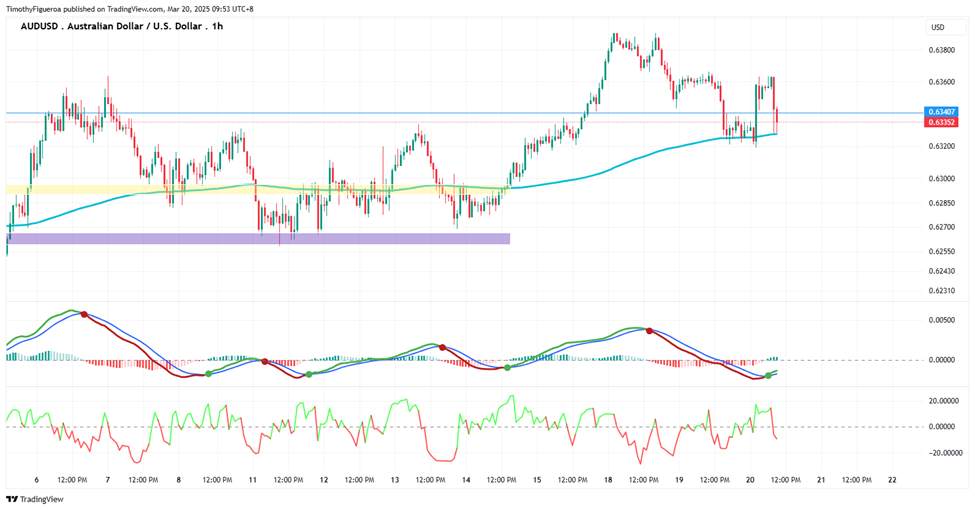
Task: Click the -20.00000 oscillator scale label
Action: [x=942, y=453]
